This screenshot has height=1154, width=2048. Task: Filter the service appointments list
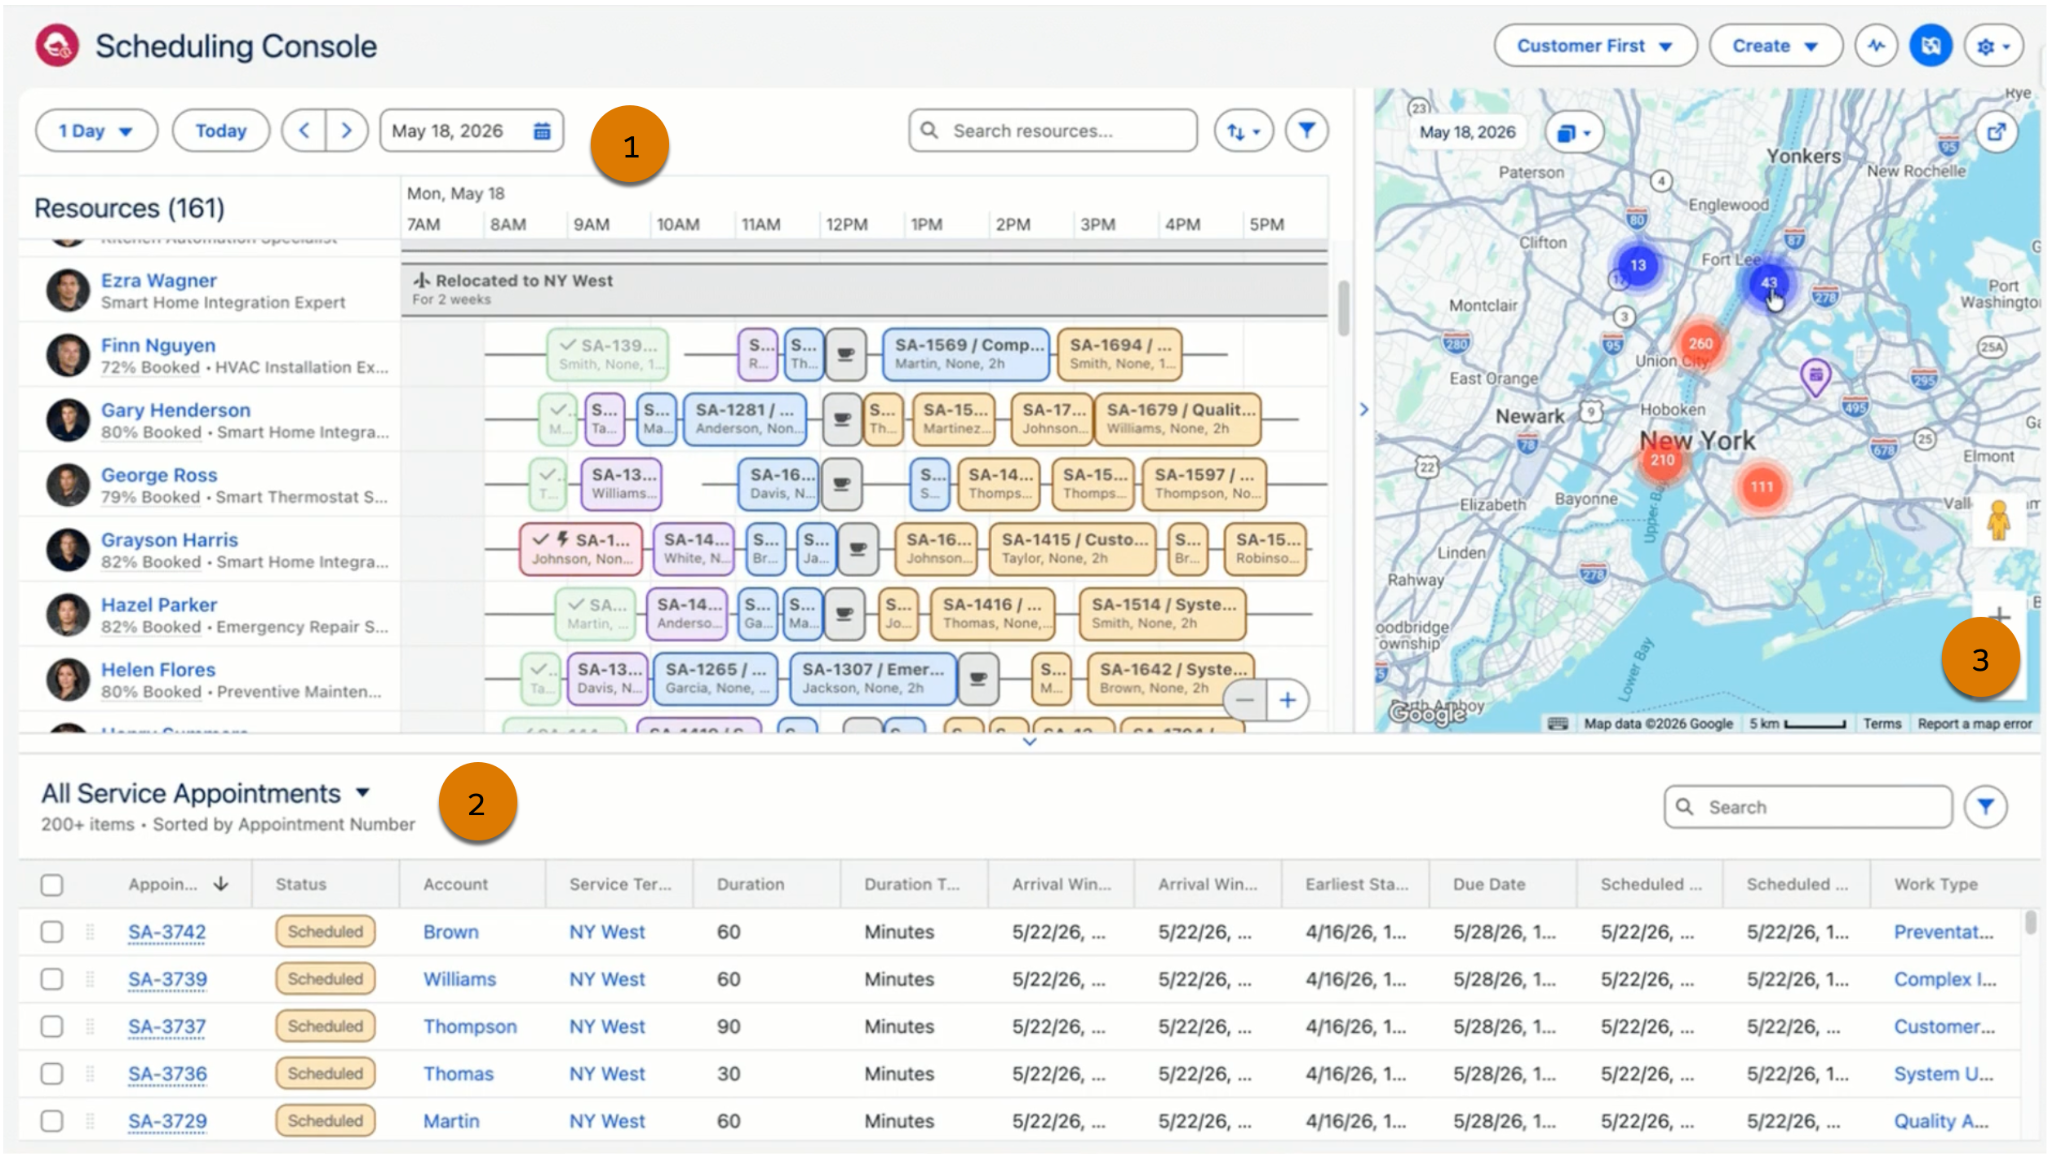[x=1985, y=807]
